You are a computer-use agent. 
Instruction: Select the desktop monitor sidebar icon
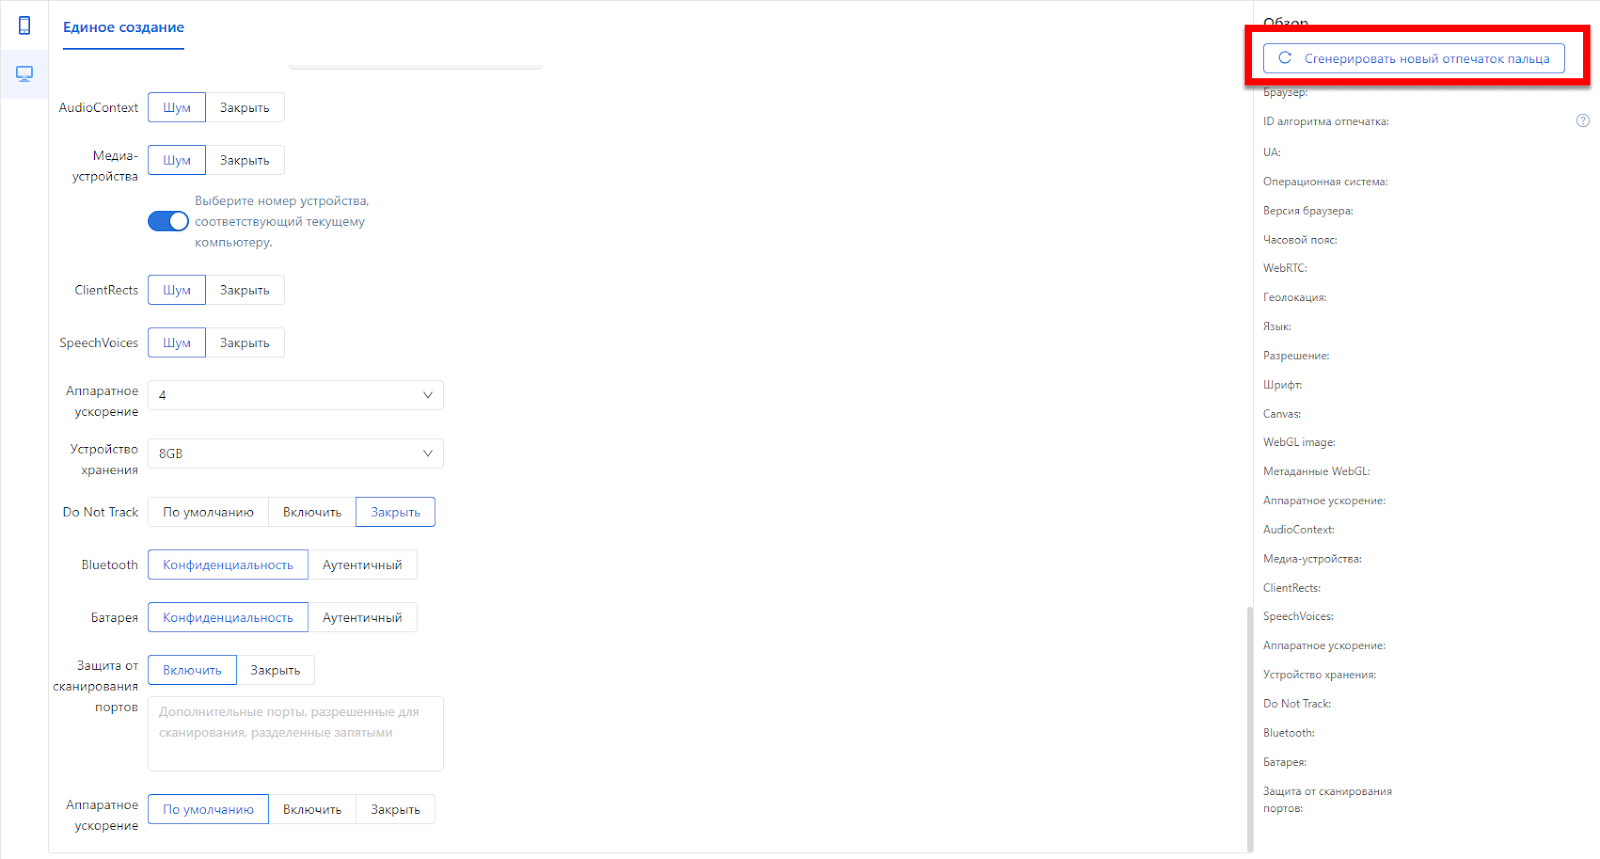coord(24,74)
